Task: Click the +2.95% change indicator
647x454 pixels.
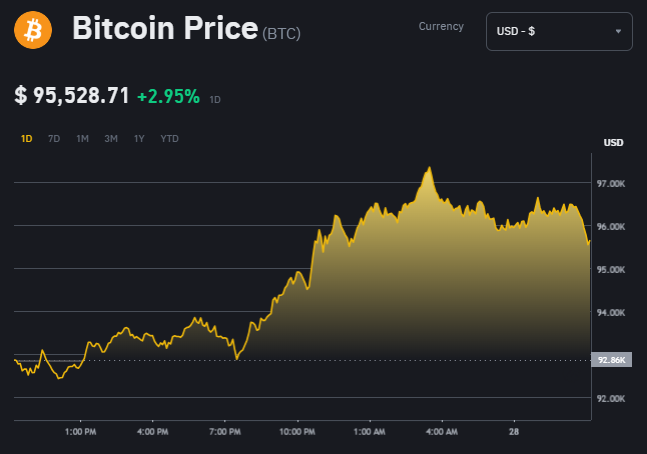Action: [168, 97]
